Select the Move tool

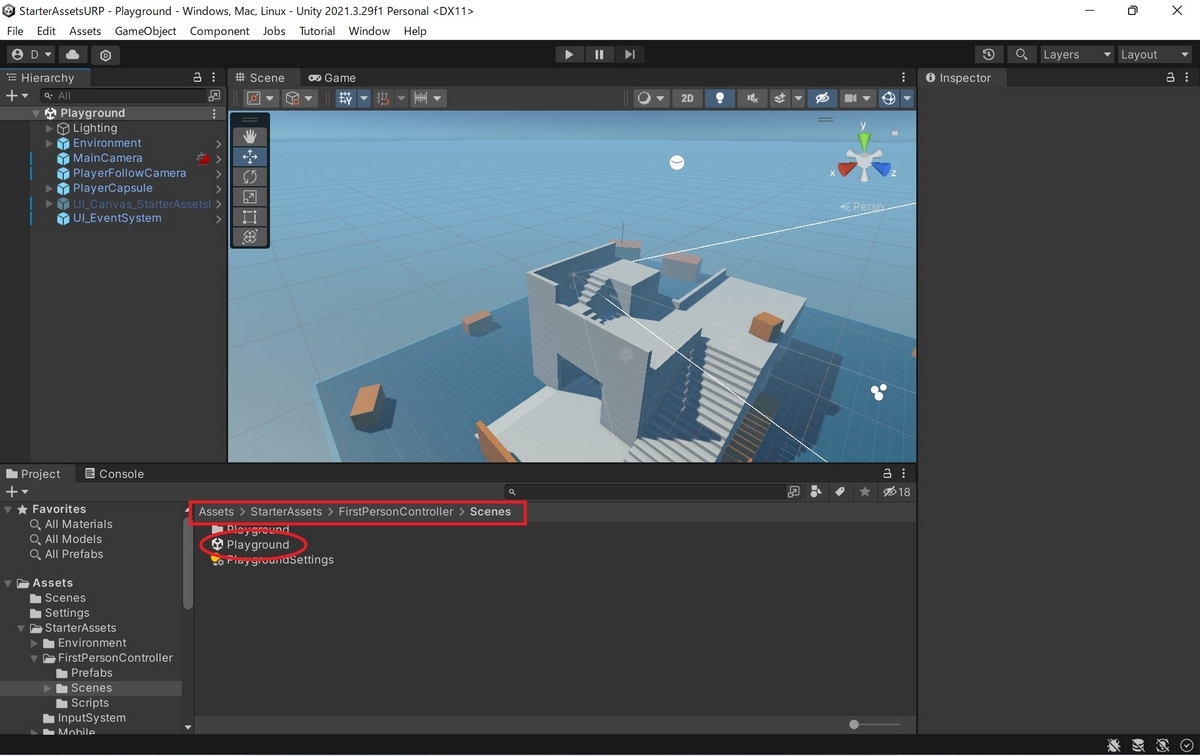[249, 156]
